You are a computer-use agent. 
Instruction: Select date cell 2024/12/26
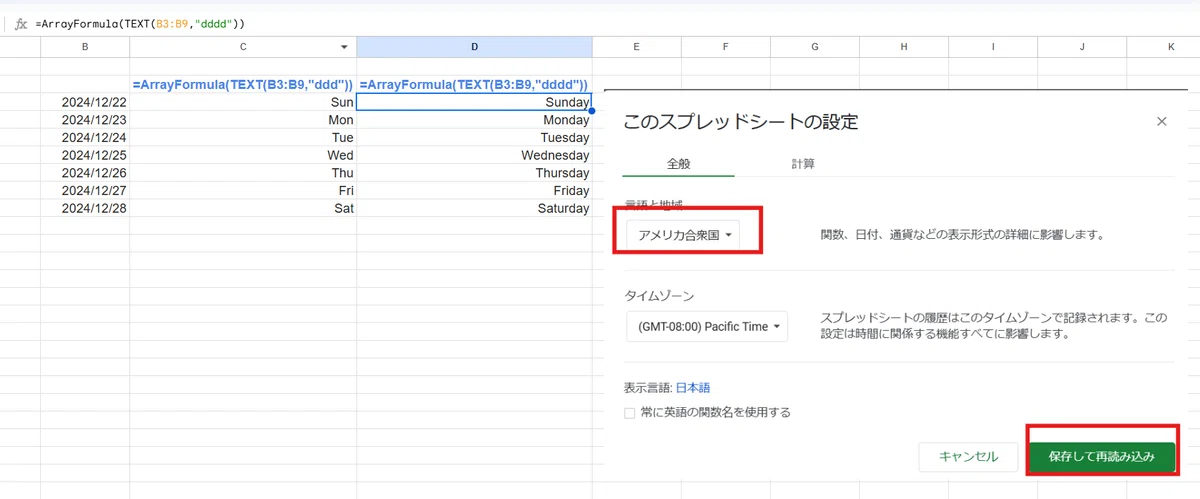85,173
